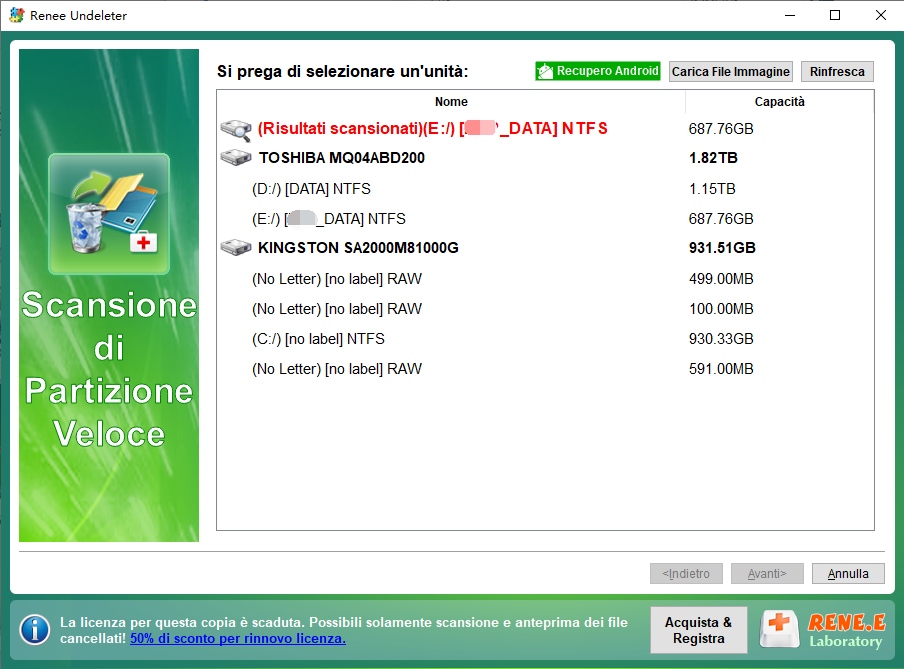Select the 100.00MB RAW partition row
The width and height of the screenshot is (904, 669).
545,309
